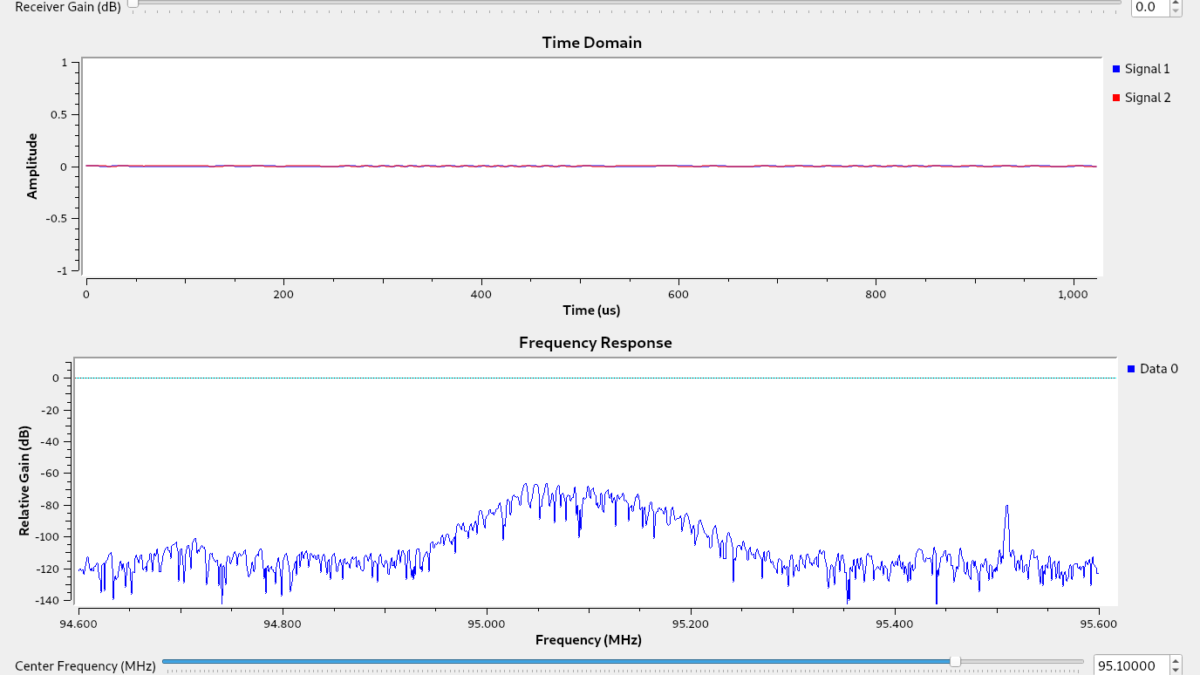Toggle Data 0 trace in legend

click(1159, 369)
